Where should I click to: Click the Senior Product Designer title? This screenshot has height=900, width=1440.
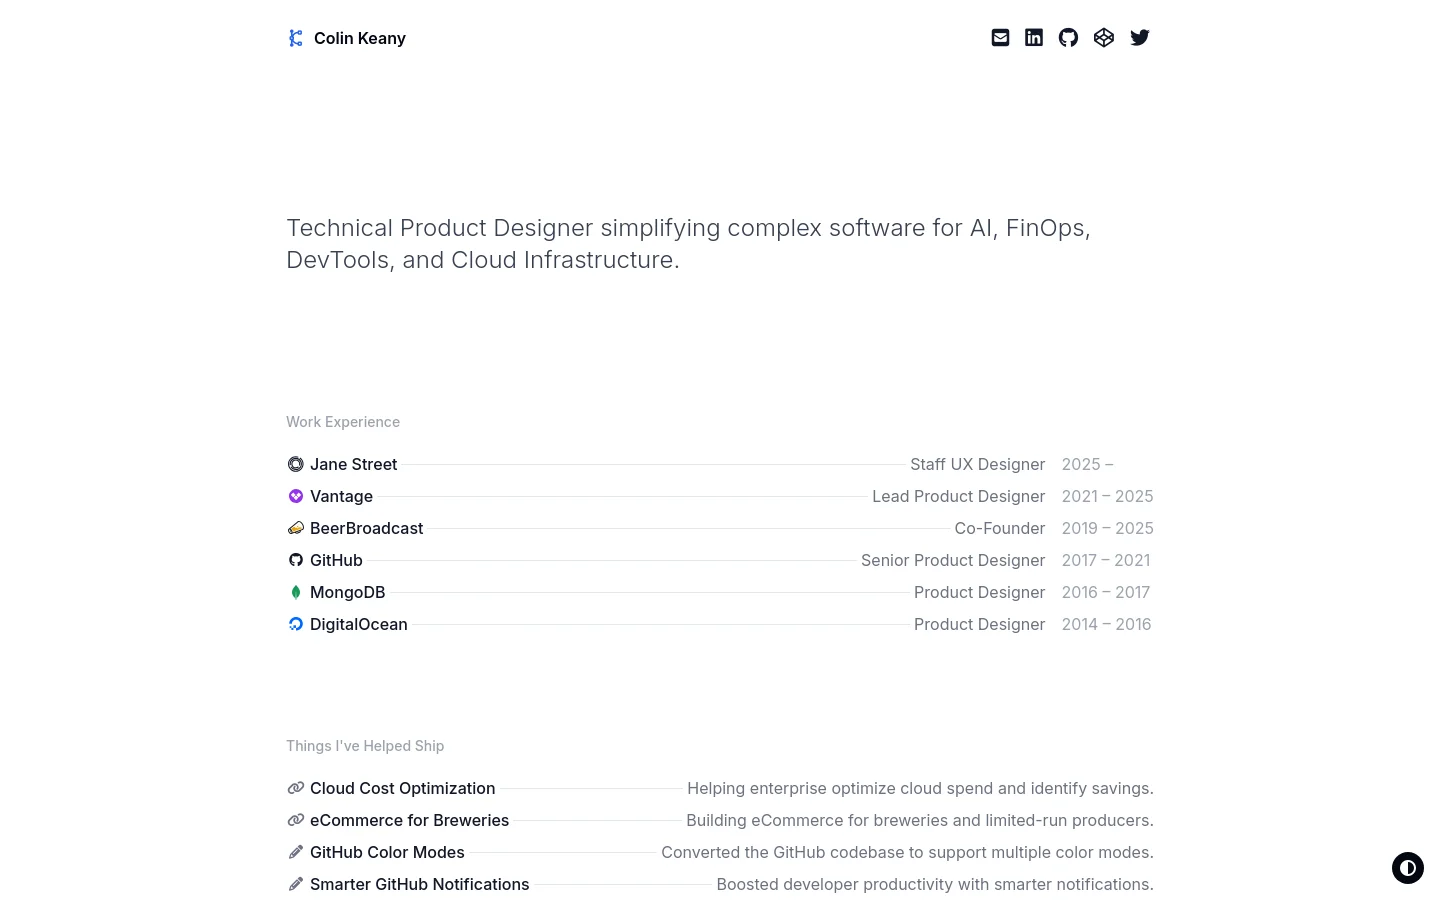tap(953, 560)
